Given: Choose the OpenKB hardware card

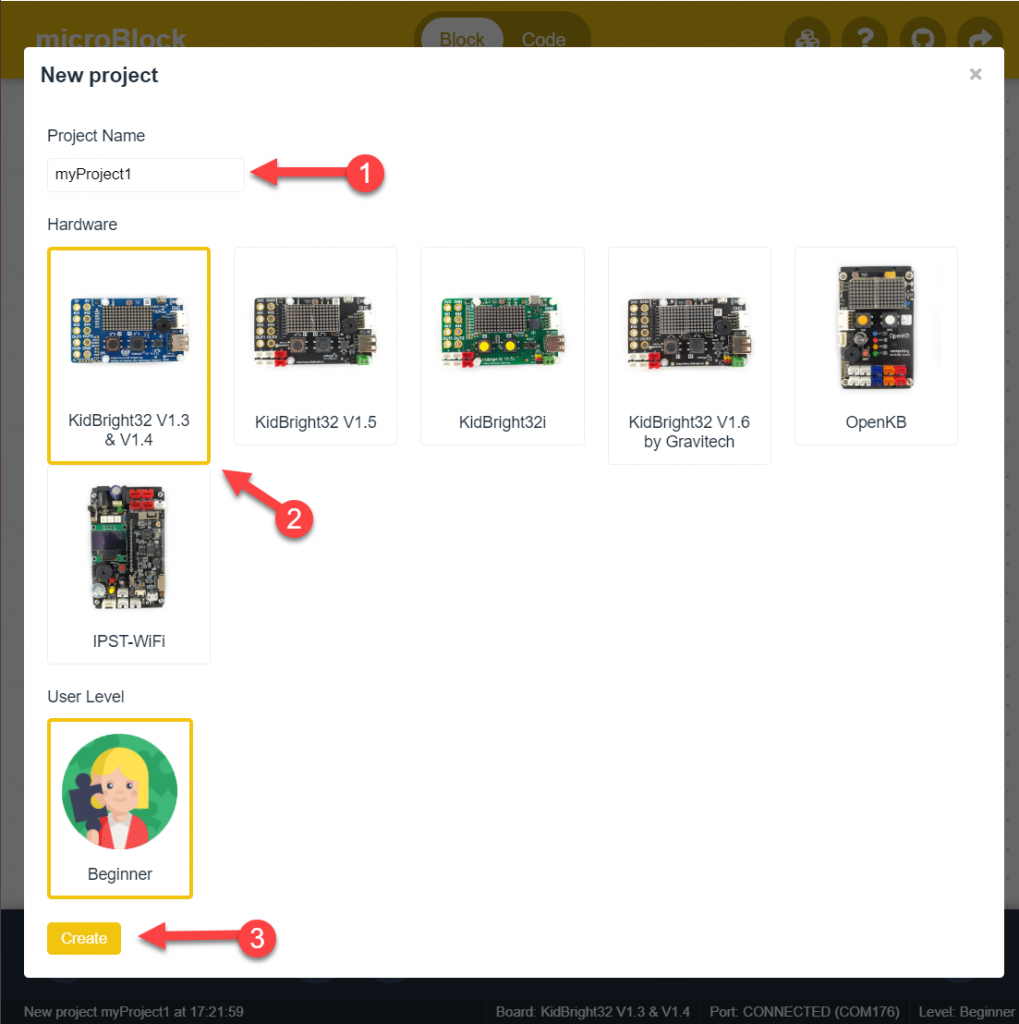Looking at the screenshot, I should tap(876, 346).
